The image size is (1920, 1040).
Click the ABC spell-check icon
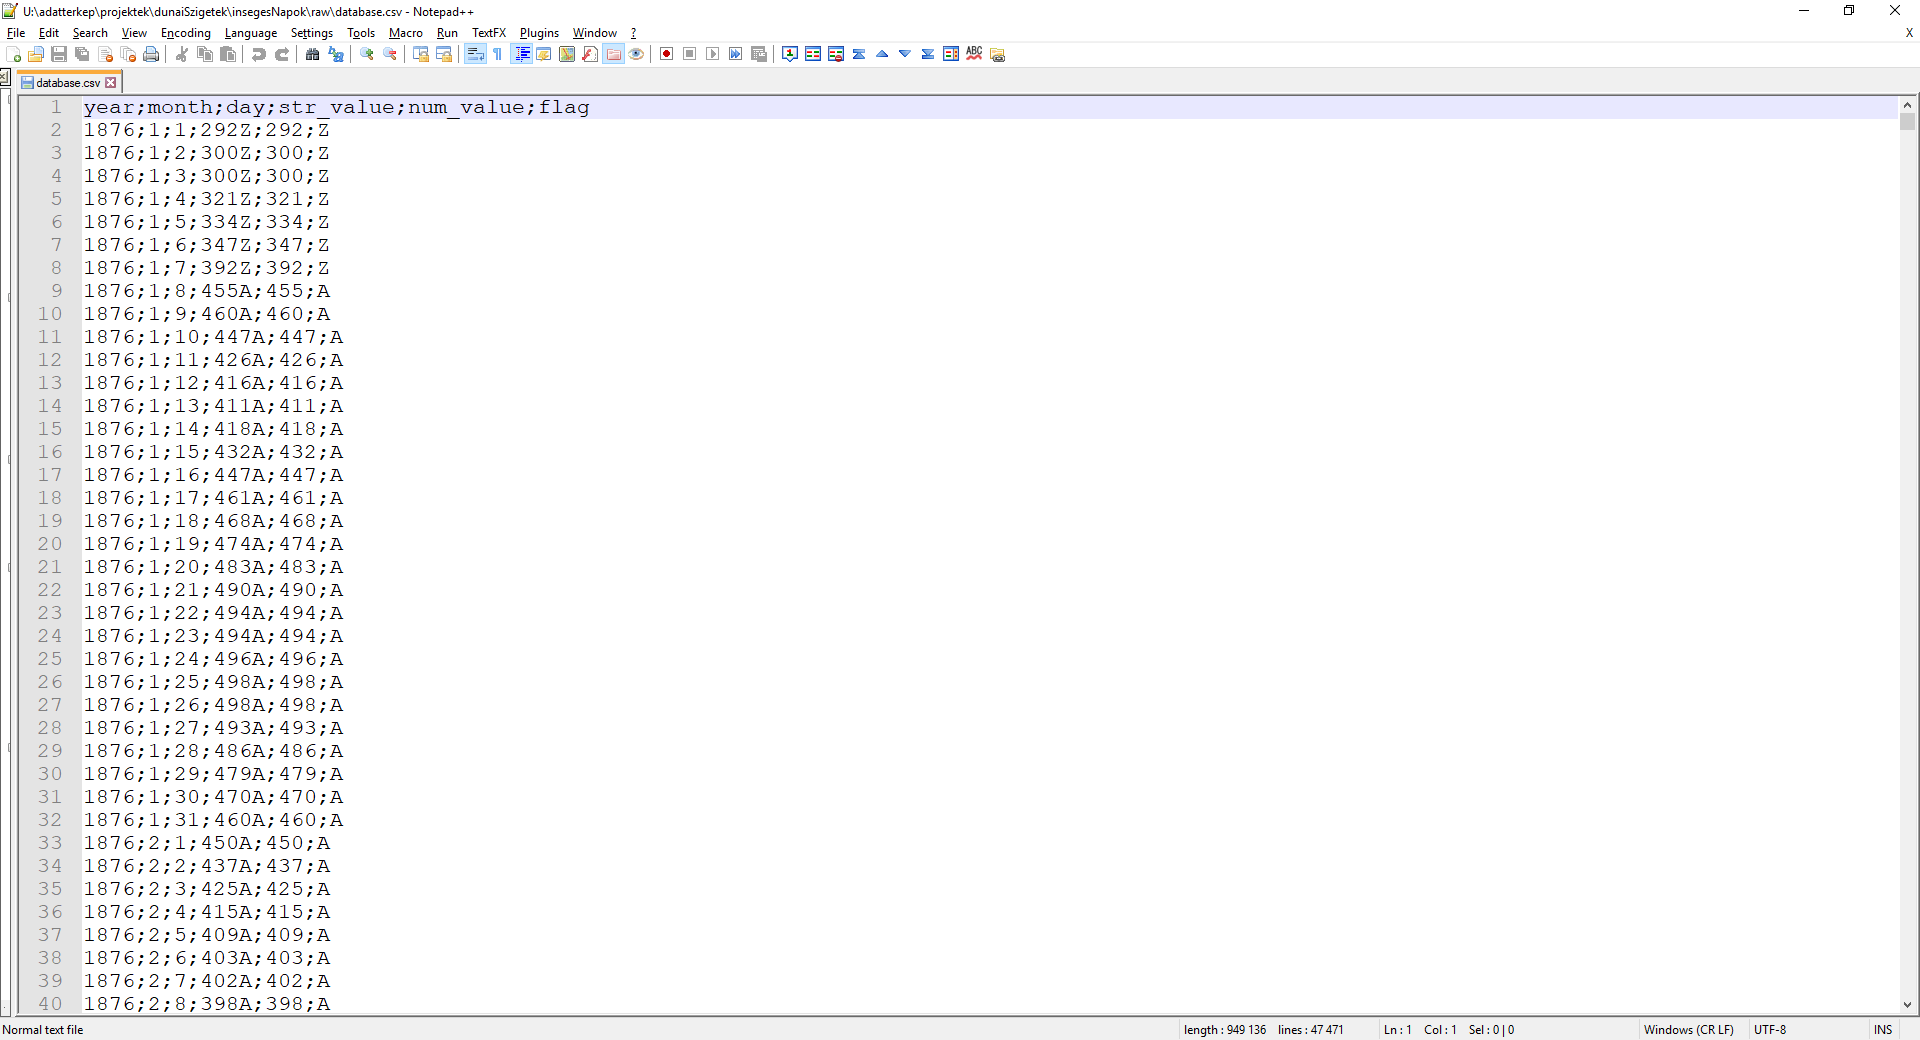[974, 54]
